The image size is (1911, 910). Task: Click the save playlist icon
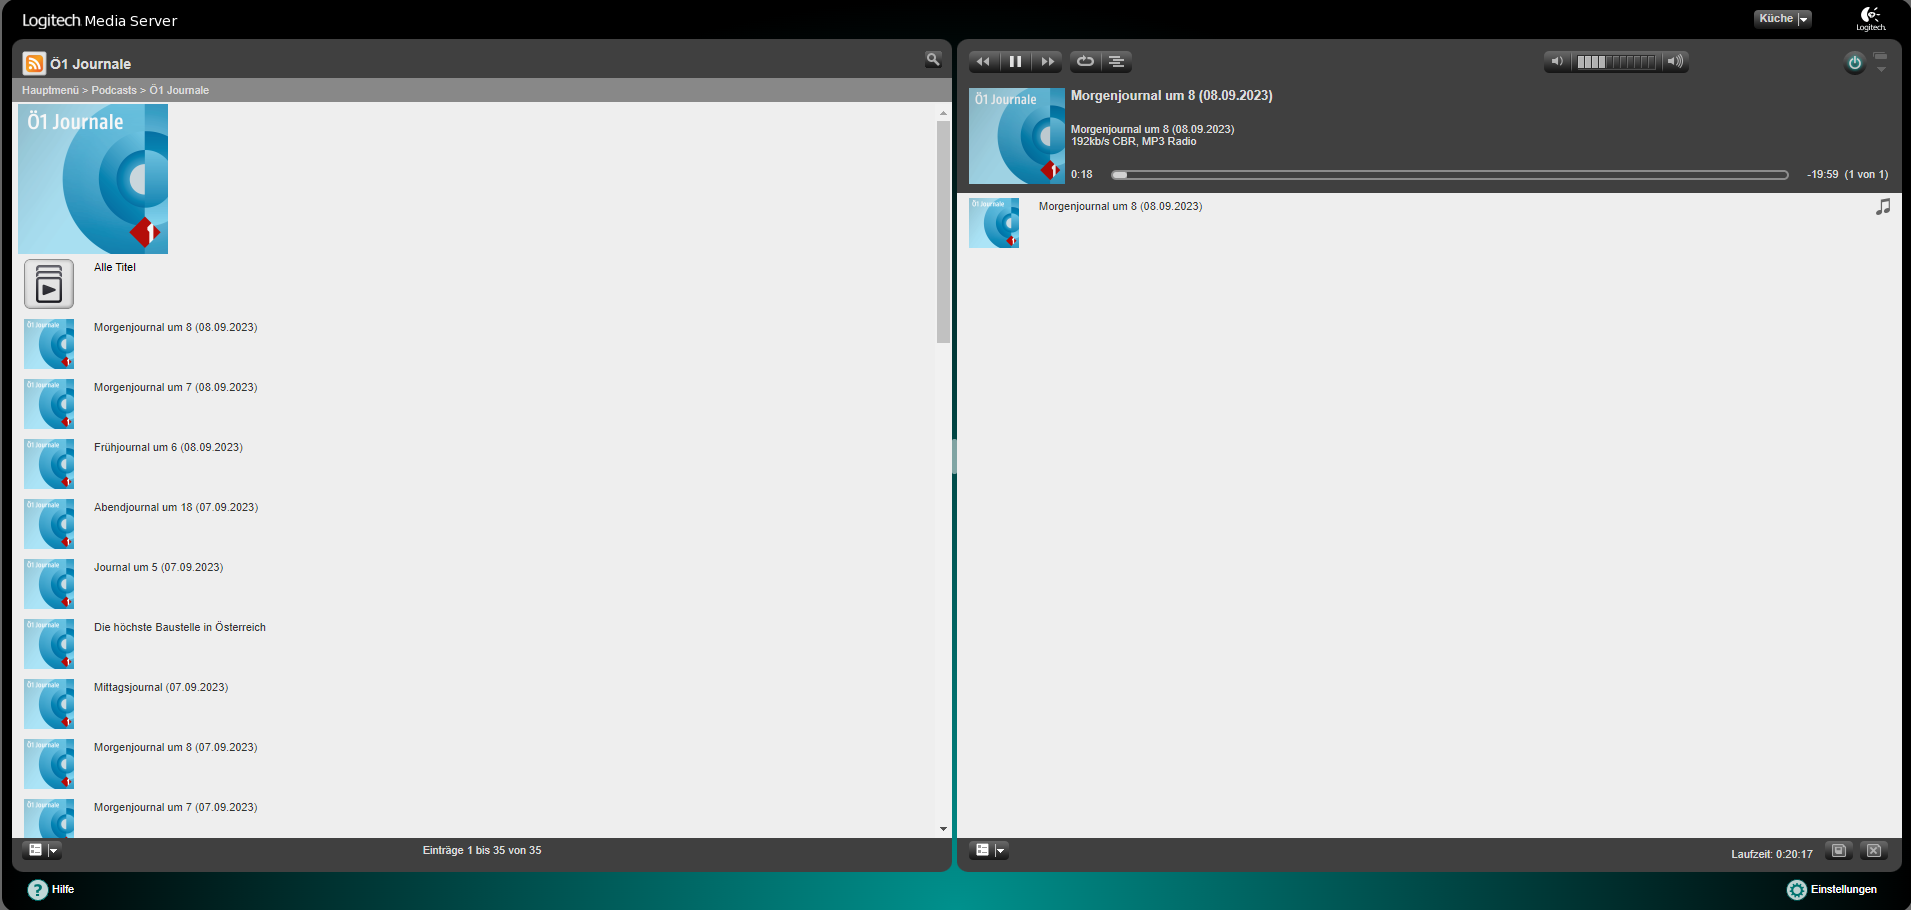click(x=1838, y=851)
